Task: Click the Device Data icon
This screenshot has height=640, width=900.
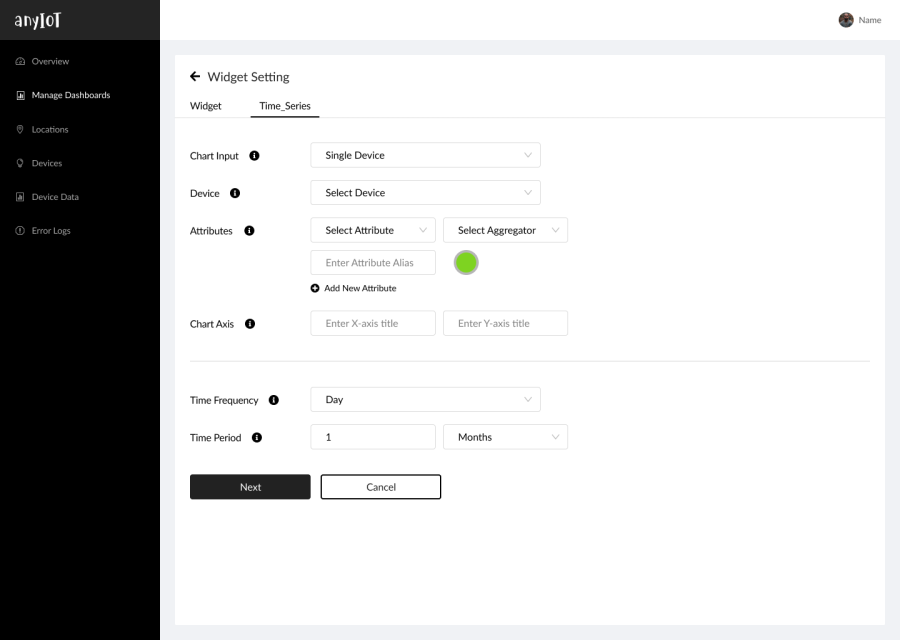Action: 20,197
